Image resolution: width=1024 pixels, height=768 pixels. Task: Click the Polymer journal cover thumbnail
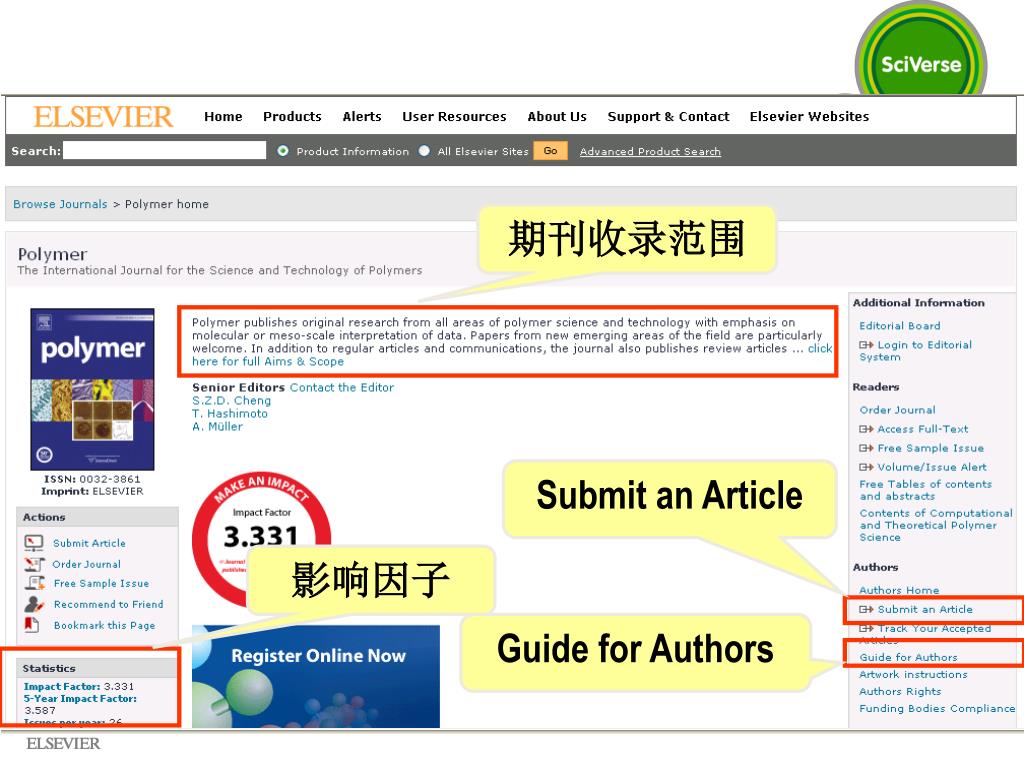pos(92,389)
